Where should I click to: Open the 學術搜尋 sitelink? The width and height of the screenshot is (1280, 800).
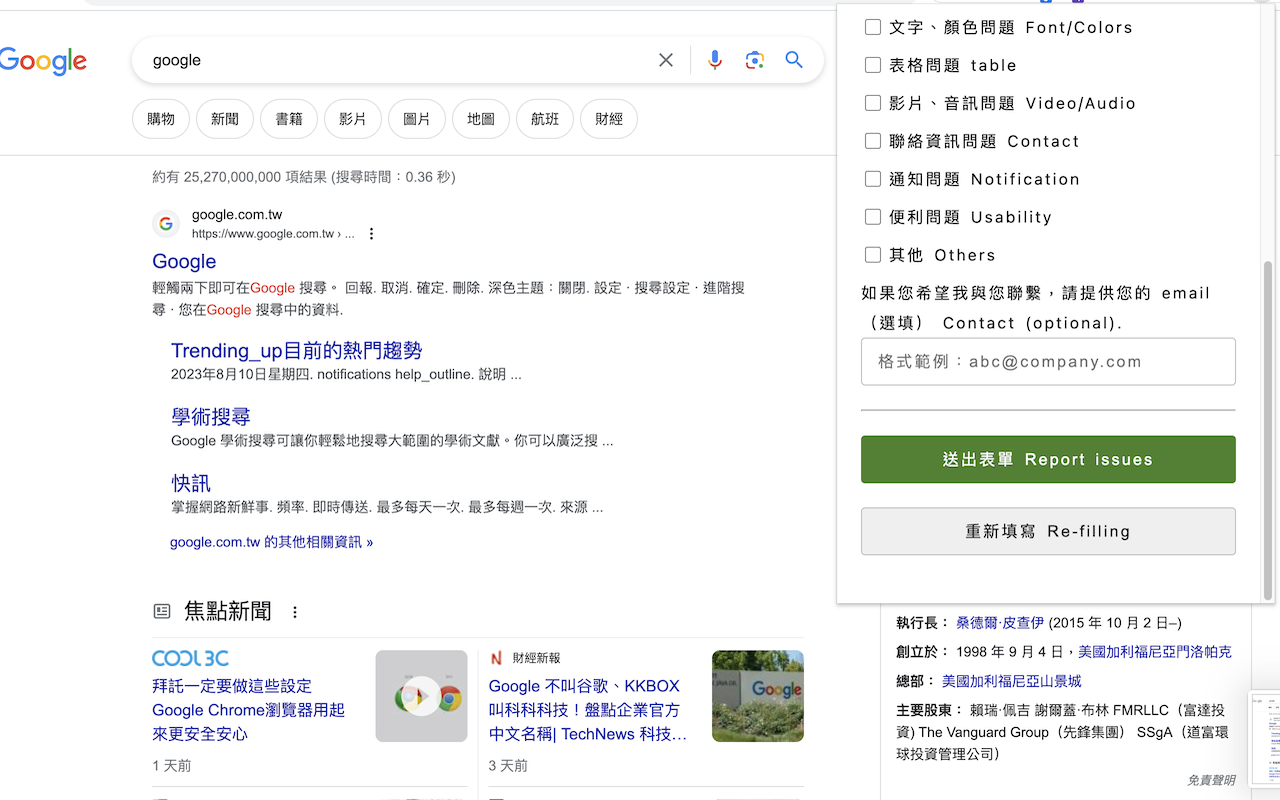coord(211,417)
